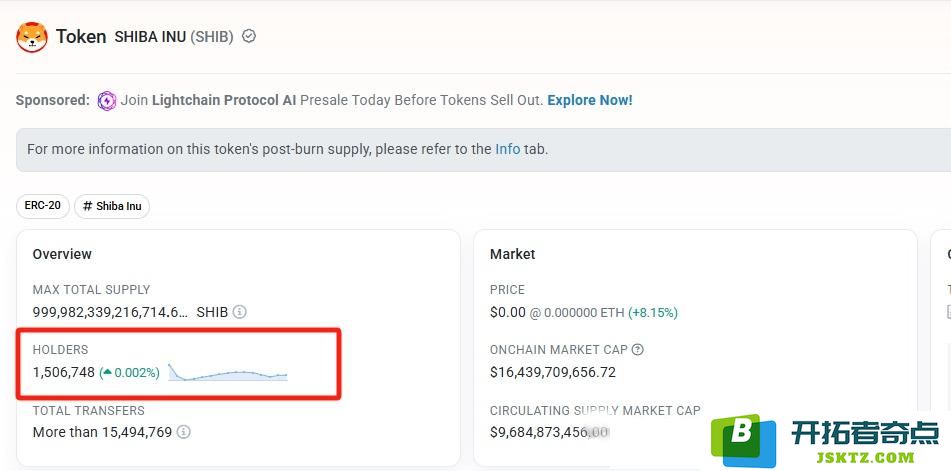
Task: Select the # Shiba Inu tag
Action: click(x=112, y=206)
